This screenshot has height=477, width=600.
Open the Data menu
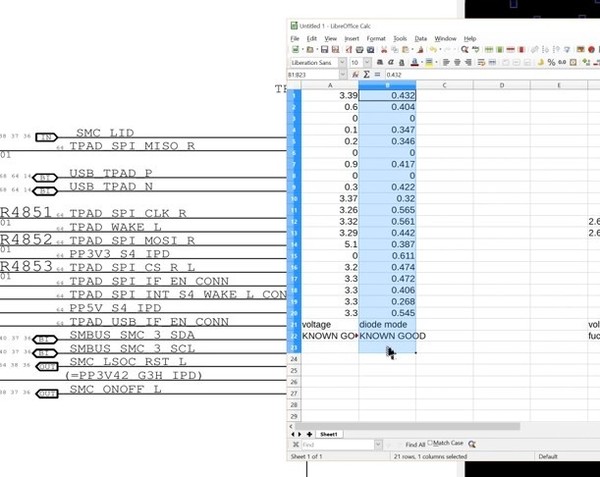tap(421, 38)
